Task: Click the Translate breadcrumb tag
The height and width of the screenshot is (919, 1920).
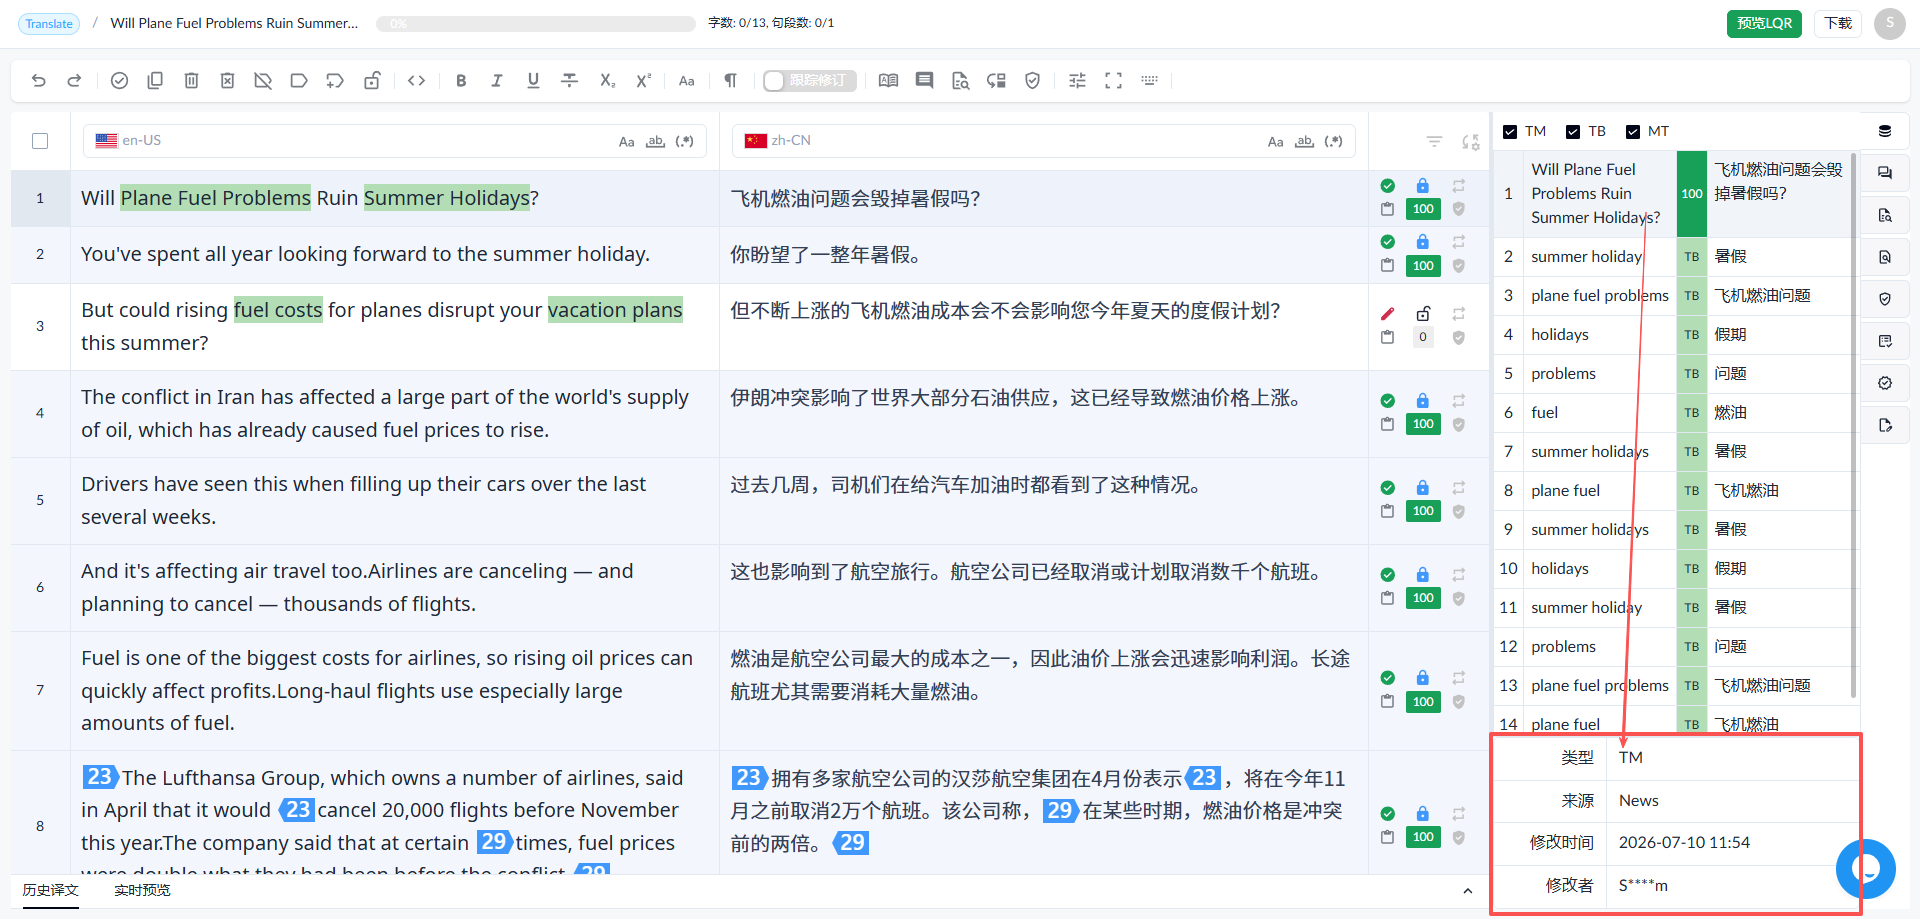Action: pyautogui.click(x=49, y=24)
